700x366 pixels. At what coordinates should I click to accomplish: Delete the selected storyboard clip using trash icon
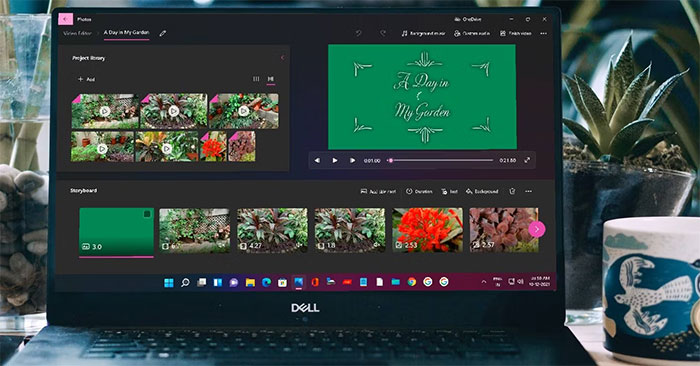(x=512, y=191)
